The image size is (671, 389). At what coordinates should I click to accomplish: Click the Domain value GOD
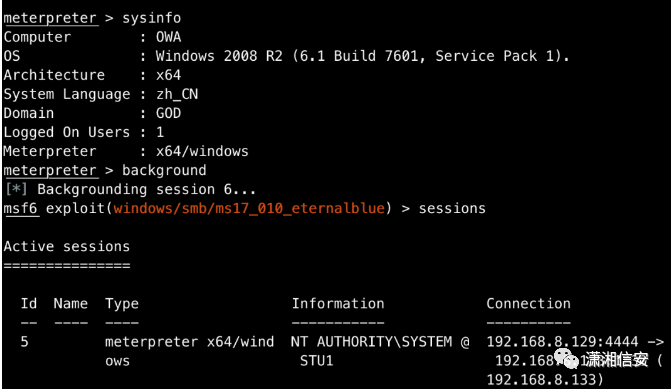pos(169,113)
